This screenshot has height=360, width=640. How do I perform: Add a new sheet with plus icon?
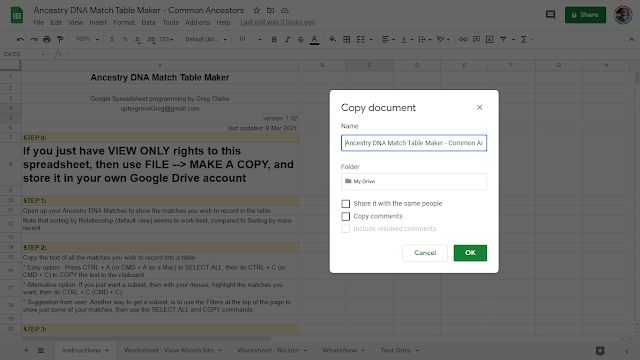coord(26,350)
